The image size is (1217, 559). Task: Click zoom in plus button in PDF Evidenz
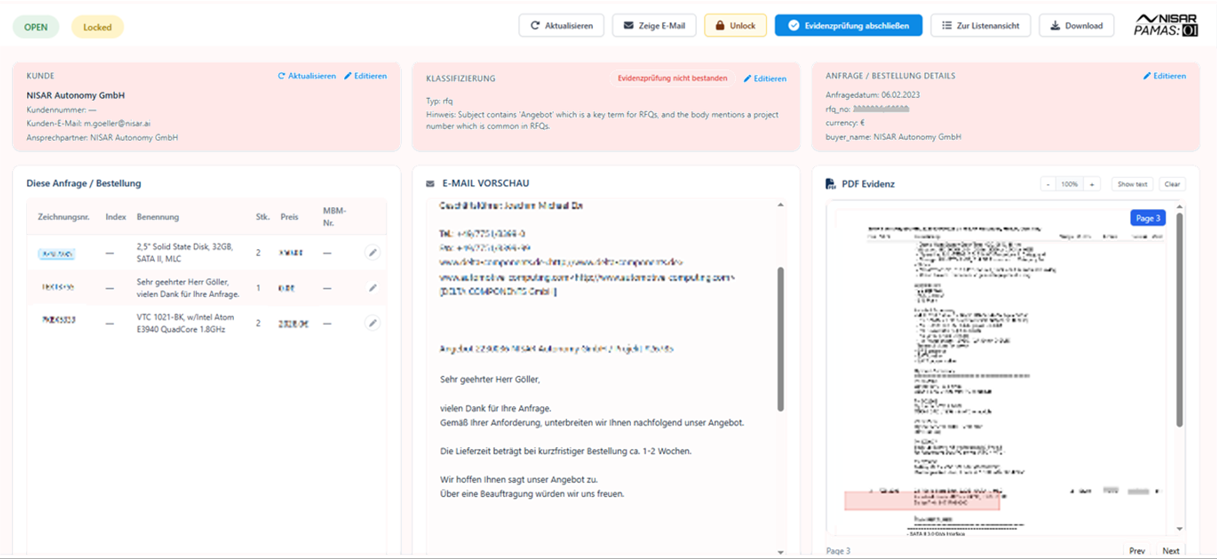tap(1091, 184)
